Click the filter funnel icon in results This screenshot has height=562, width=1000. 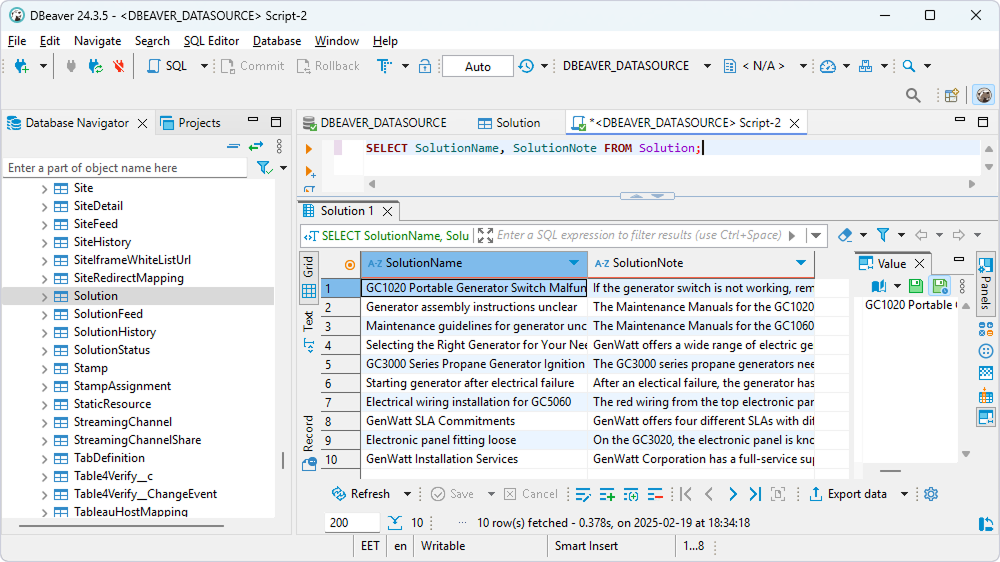883,235
